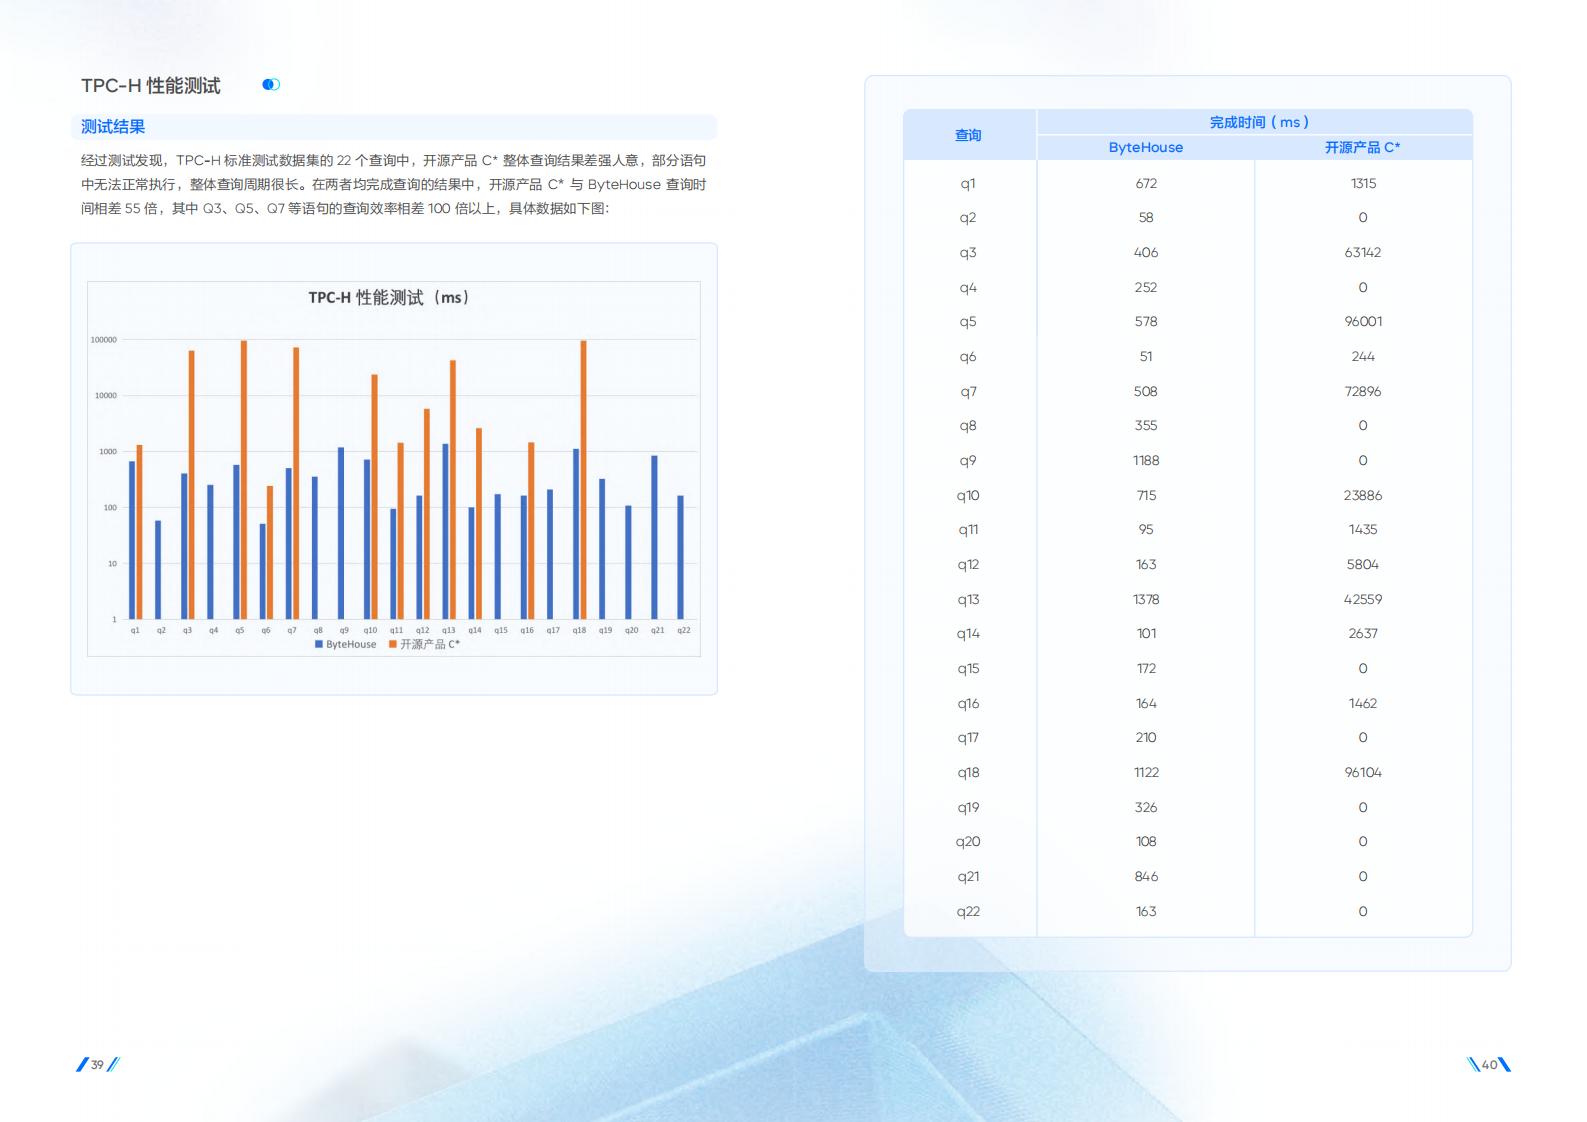
Task: Select value 96104 in the q18 row
Action: pos(1363,772)
